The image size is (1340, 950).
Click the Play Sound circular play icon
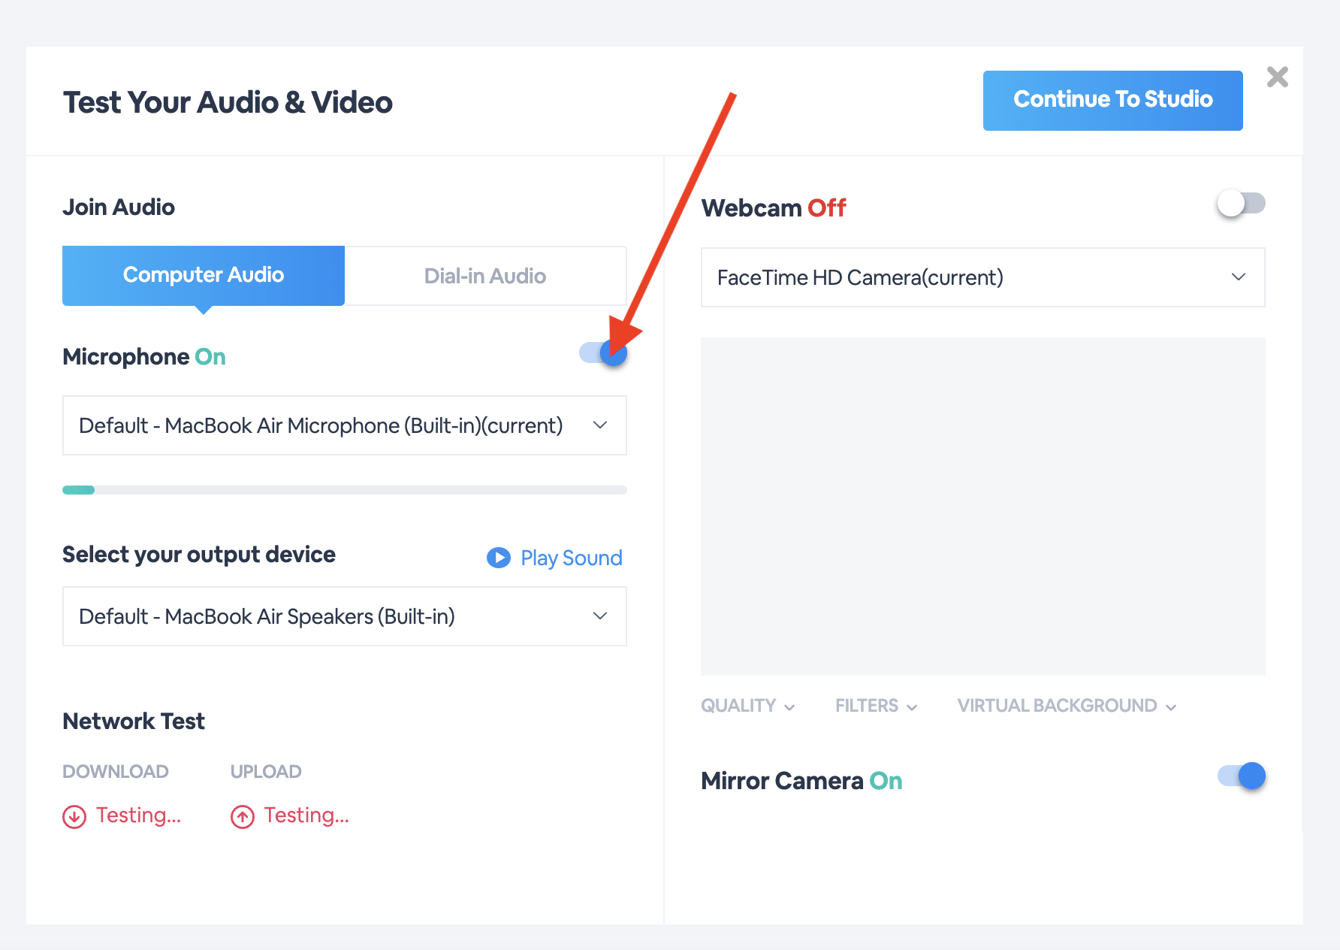(498, 558)
